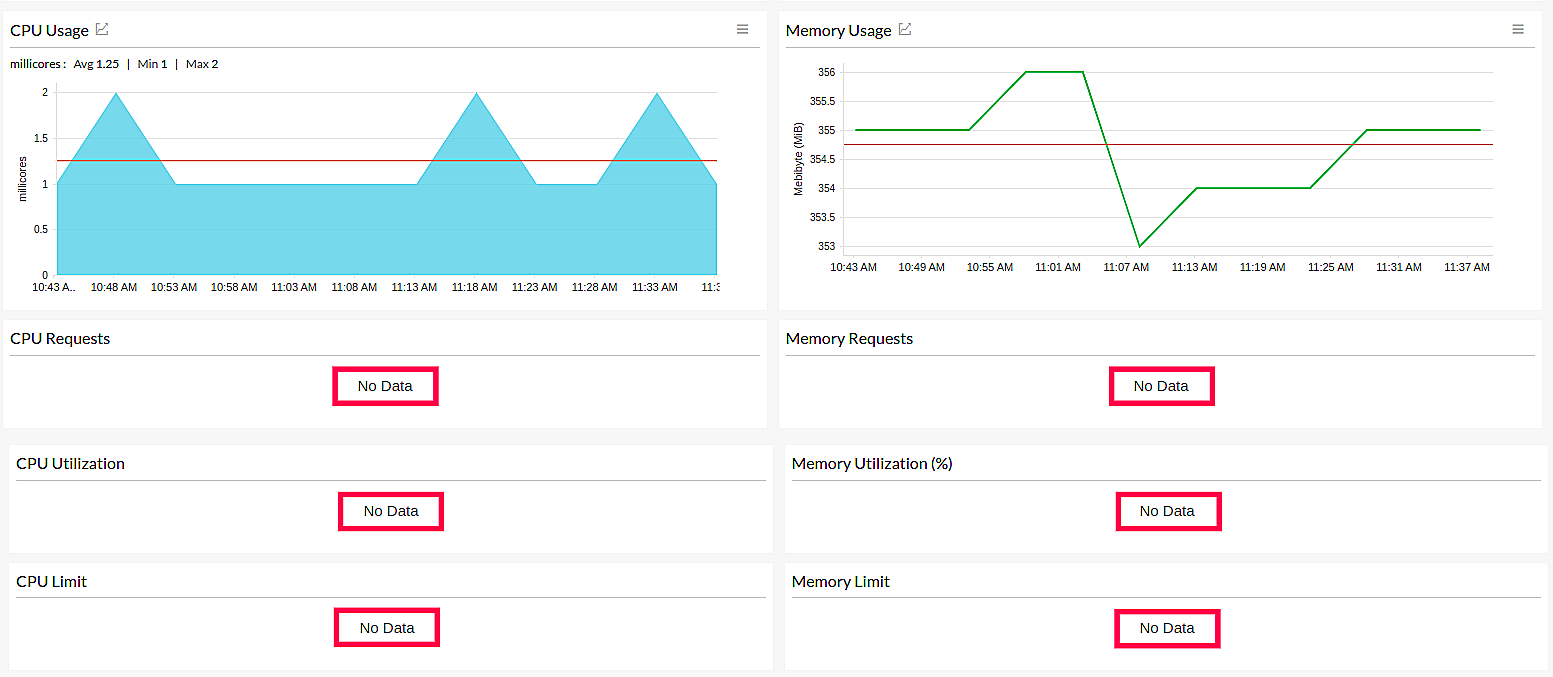Click No Data box under Memory Requests
This screenshot has width=1553, height=677.
coord(1161,386)
